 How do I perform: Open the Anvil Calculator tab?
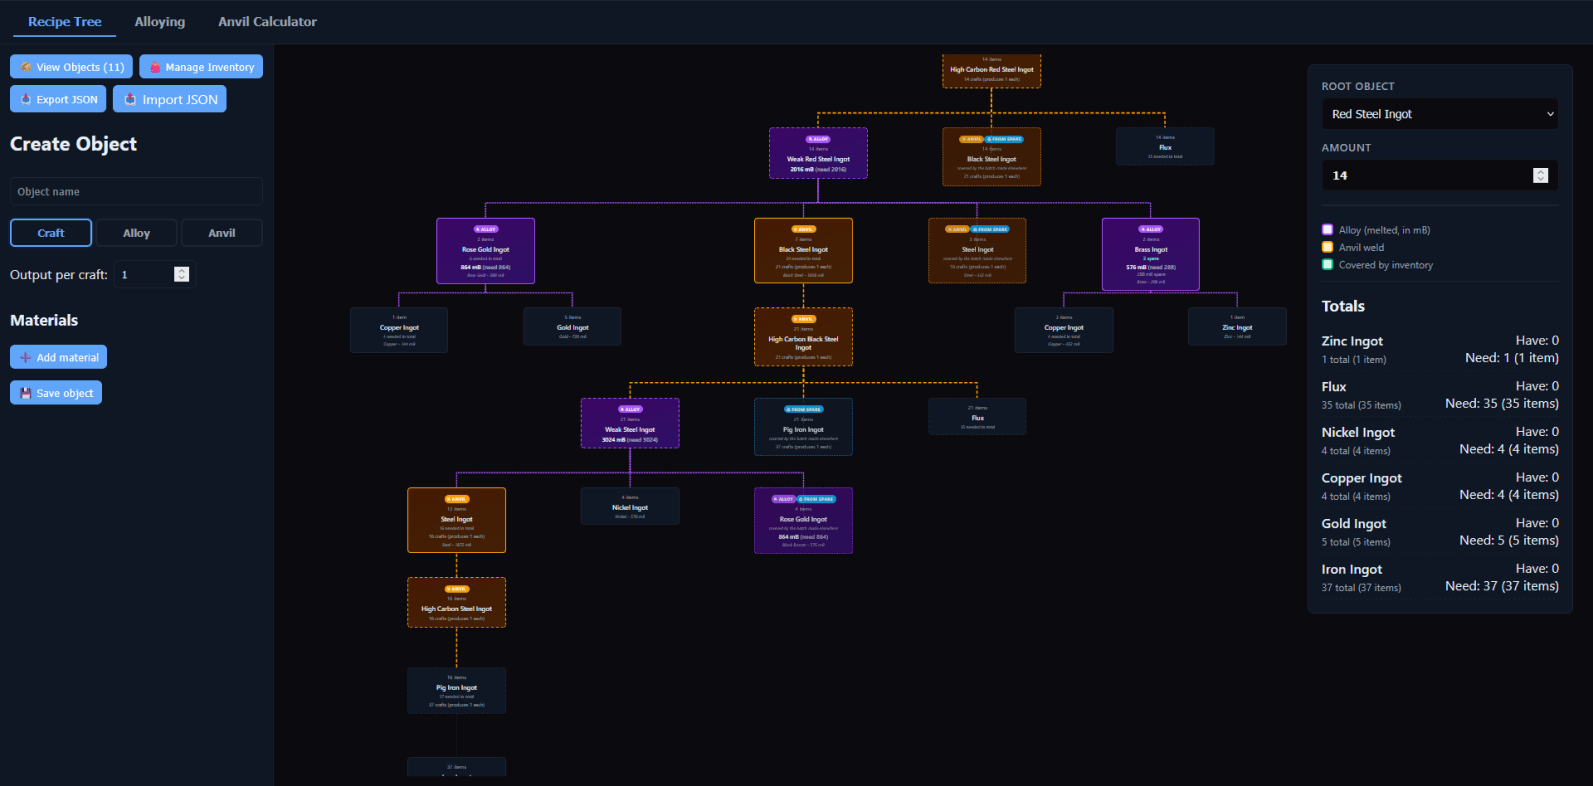coord(268,21)
